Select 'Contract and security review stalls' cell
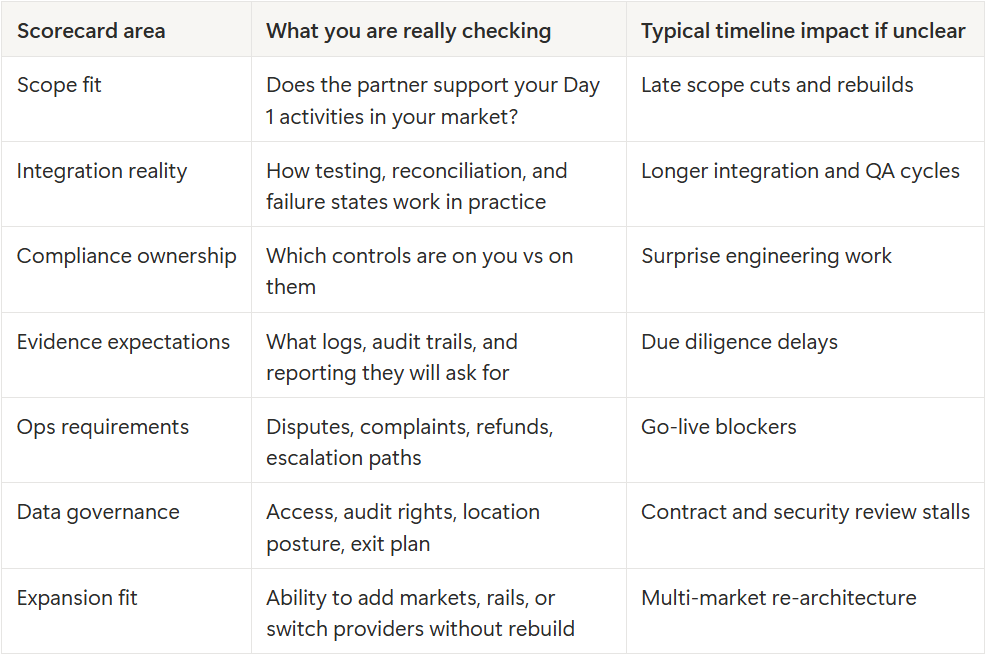This screenshot has width=986, height=654. 805,512
